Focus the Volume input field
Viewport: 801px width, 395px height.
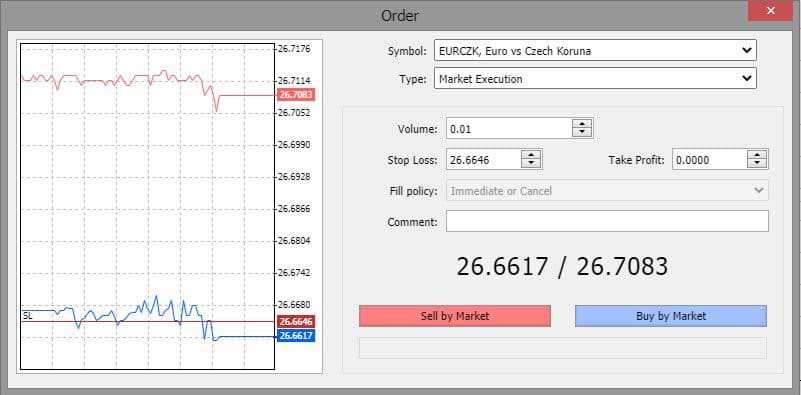(509, 129)
